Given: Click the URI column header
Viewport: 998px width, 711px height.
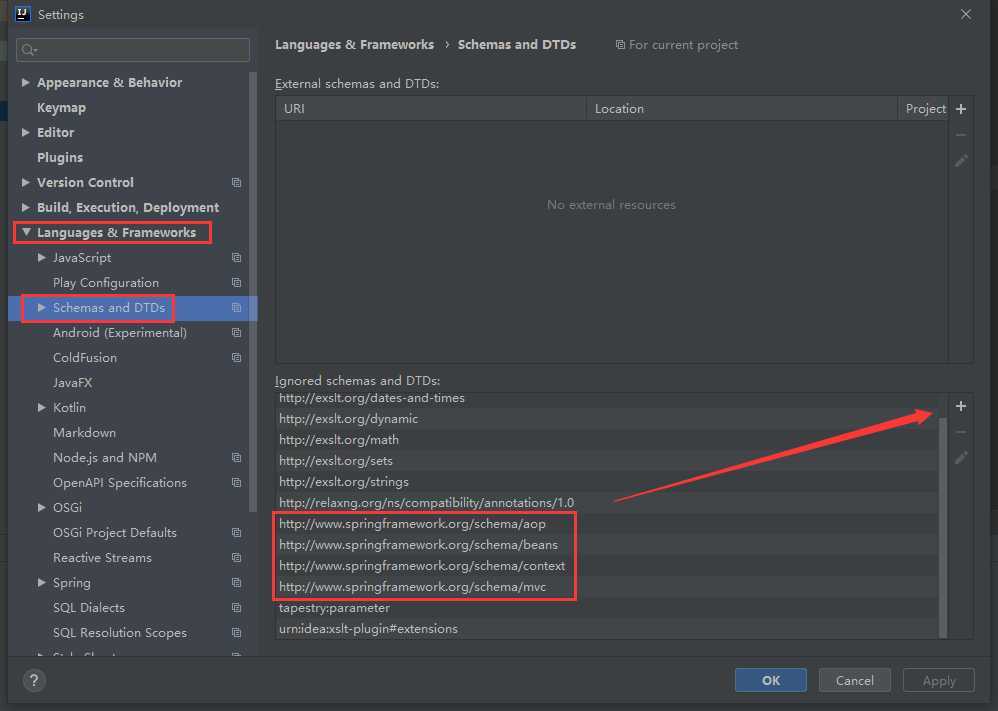Looking at the screenshot, I should [x=431, y=109].
